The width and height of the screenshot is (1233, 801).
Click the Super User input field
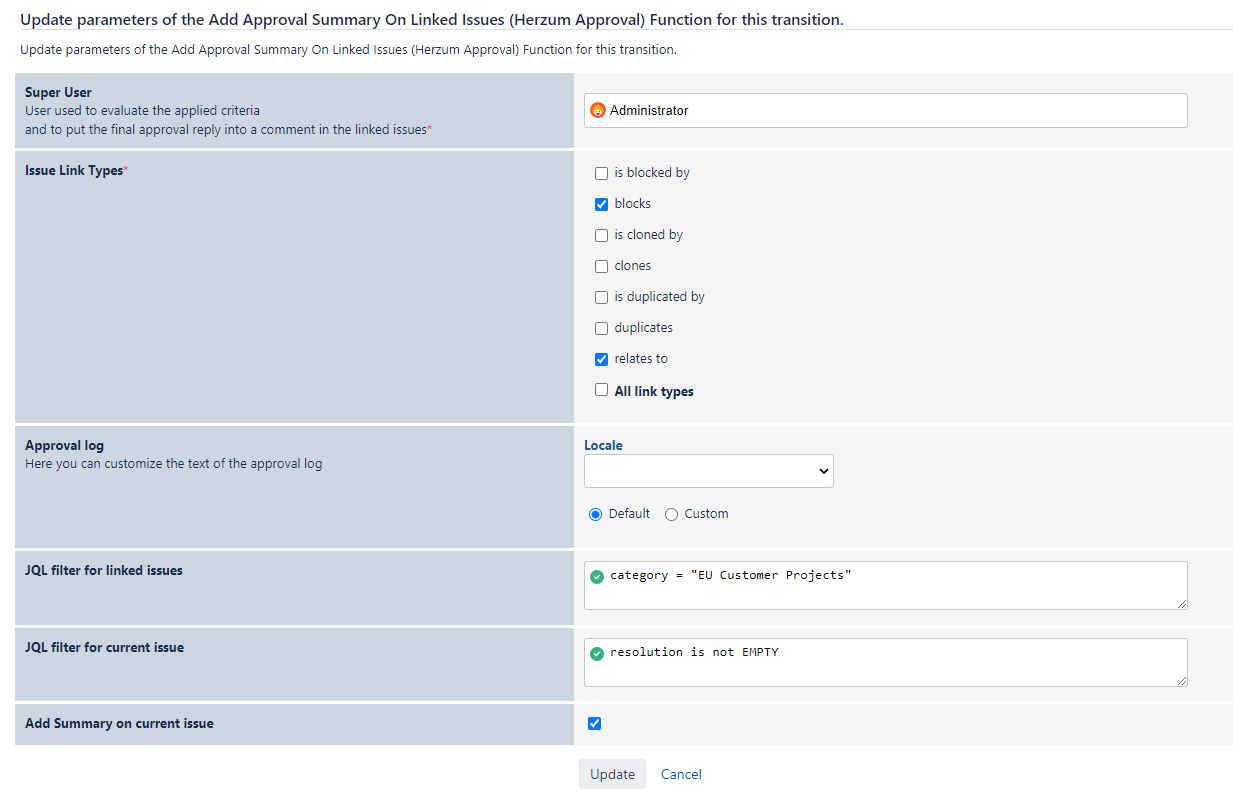tap(900, 111)
